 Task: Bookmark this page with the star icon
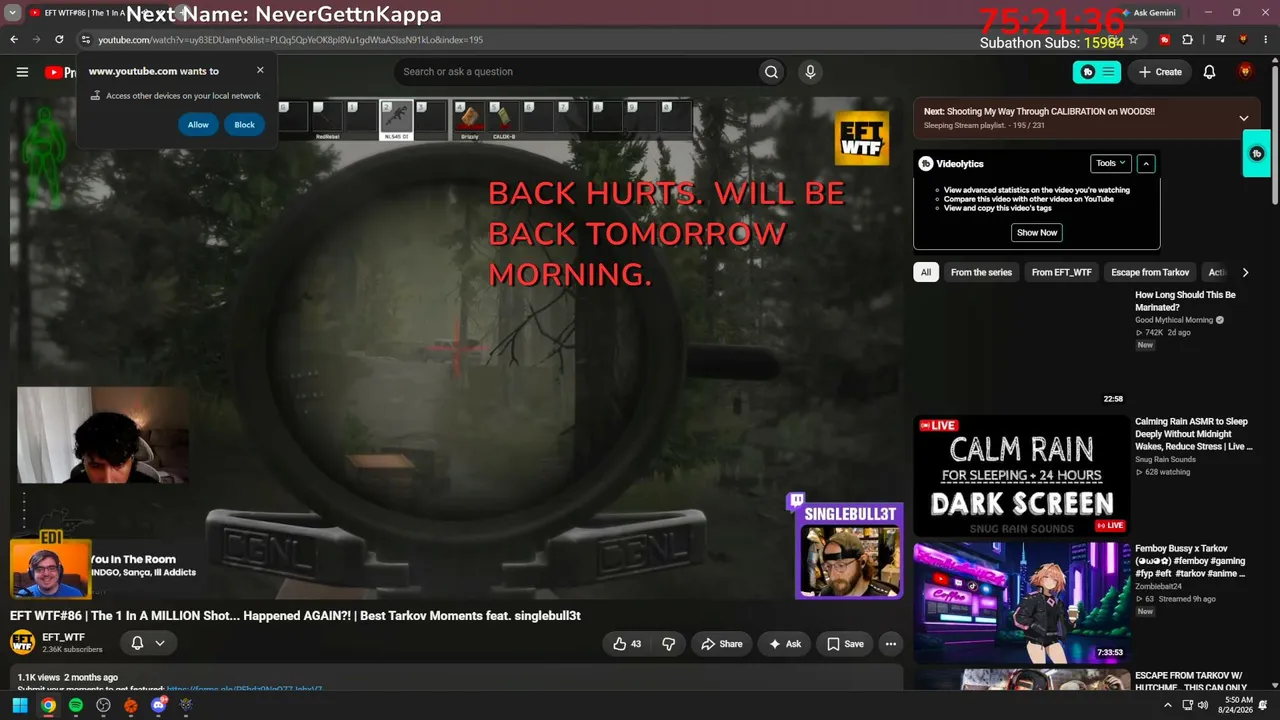coord(1133,40)
